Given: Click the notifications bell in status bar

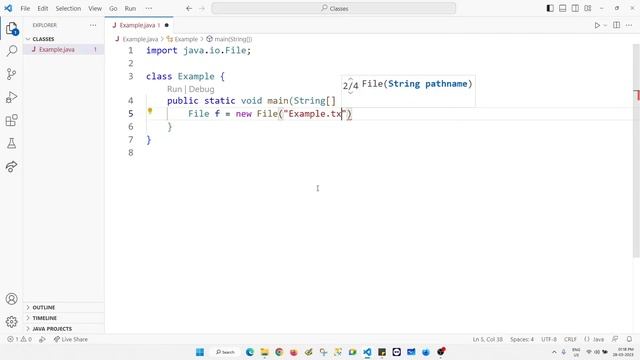Looking at the screenshot, I should click(x=629, y=339).
